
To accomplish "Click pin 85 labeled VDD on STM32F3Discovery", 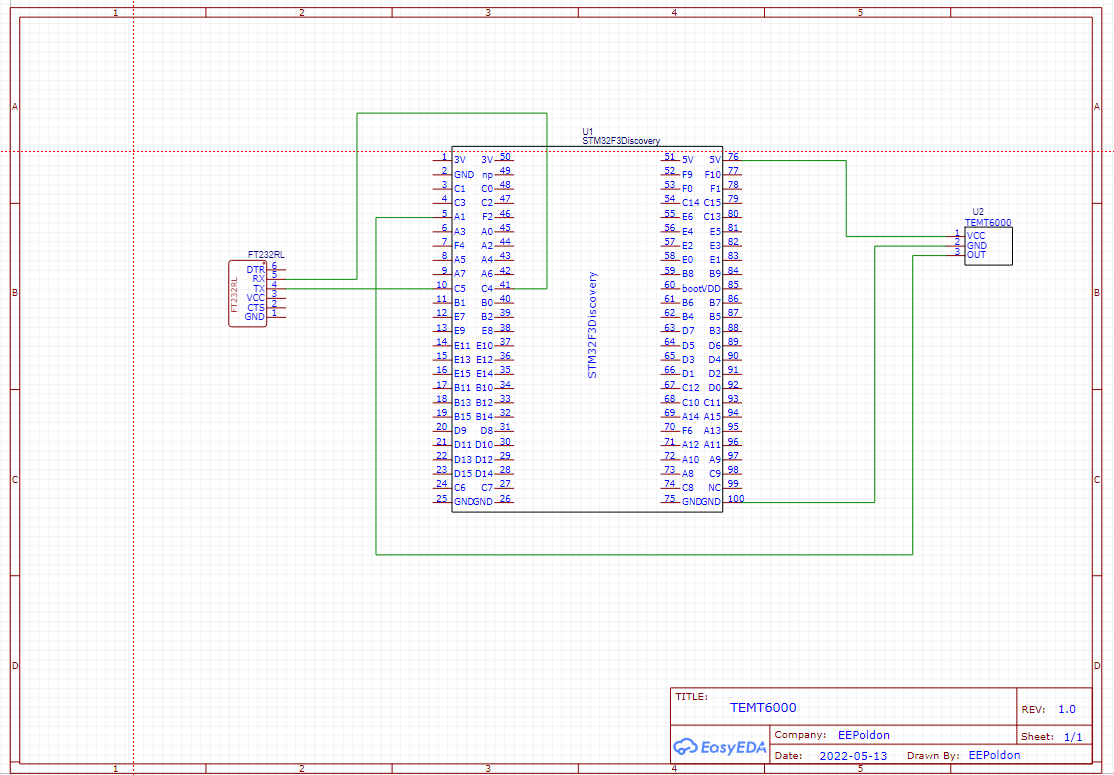I will [x=732, y=288].
